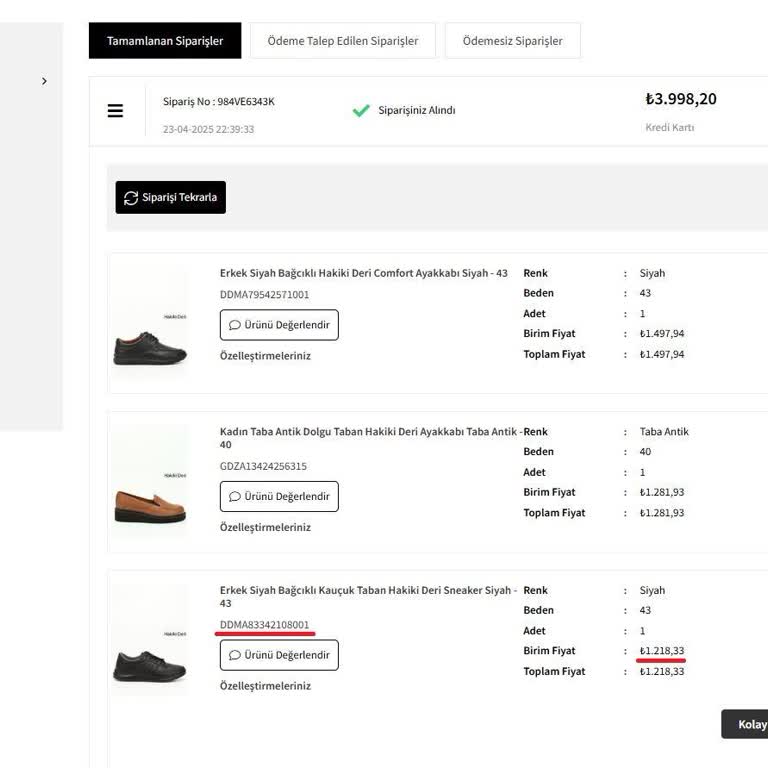Image resolution: width=768 pixels, height=768 pixels.
Task: Open the Erkek Siyah Bağcıklı Comfort Ayakkabı title
Action: click(x=363, y=273)
